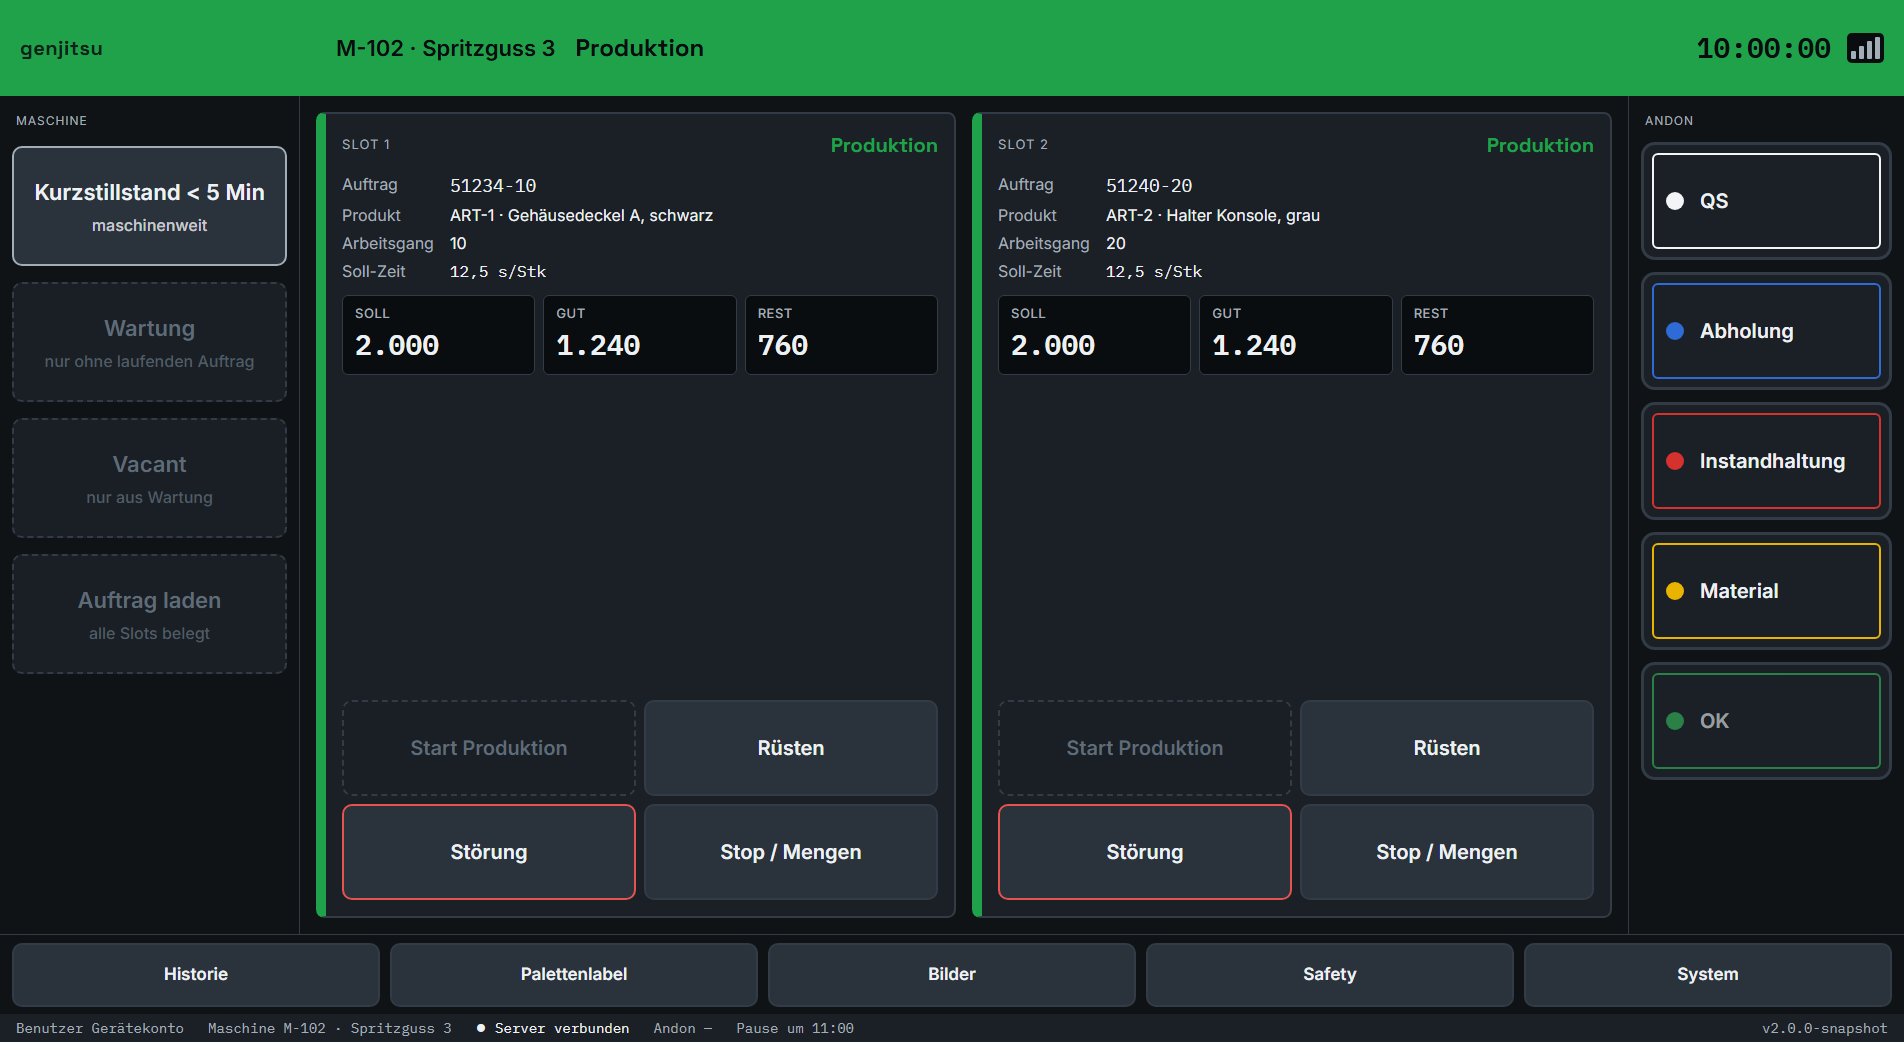Image resolution: width=1904 pixels, height=1042 pixels.
Task: Click product ART-1 · Gehäusedeckel A, schwarz
Action: 581,215
